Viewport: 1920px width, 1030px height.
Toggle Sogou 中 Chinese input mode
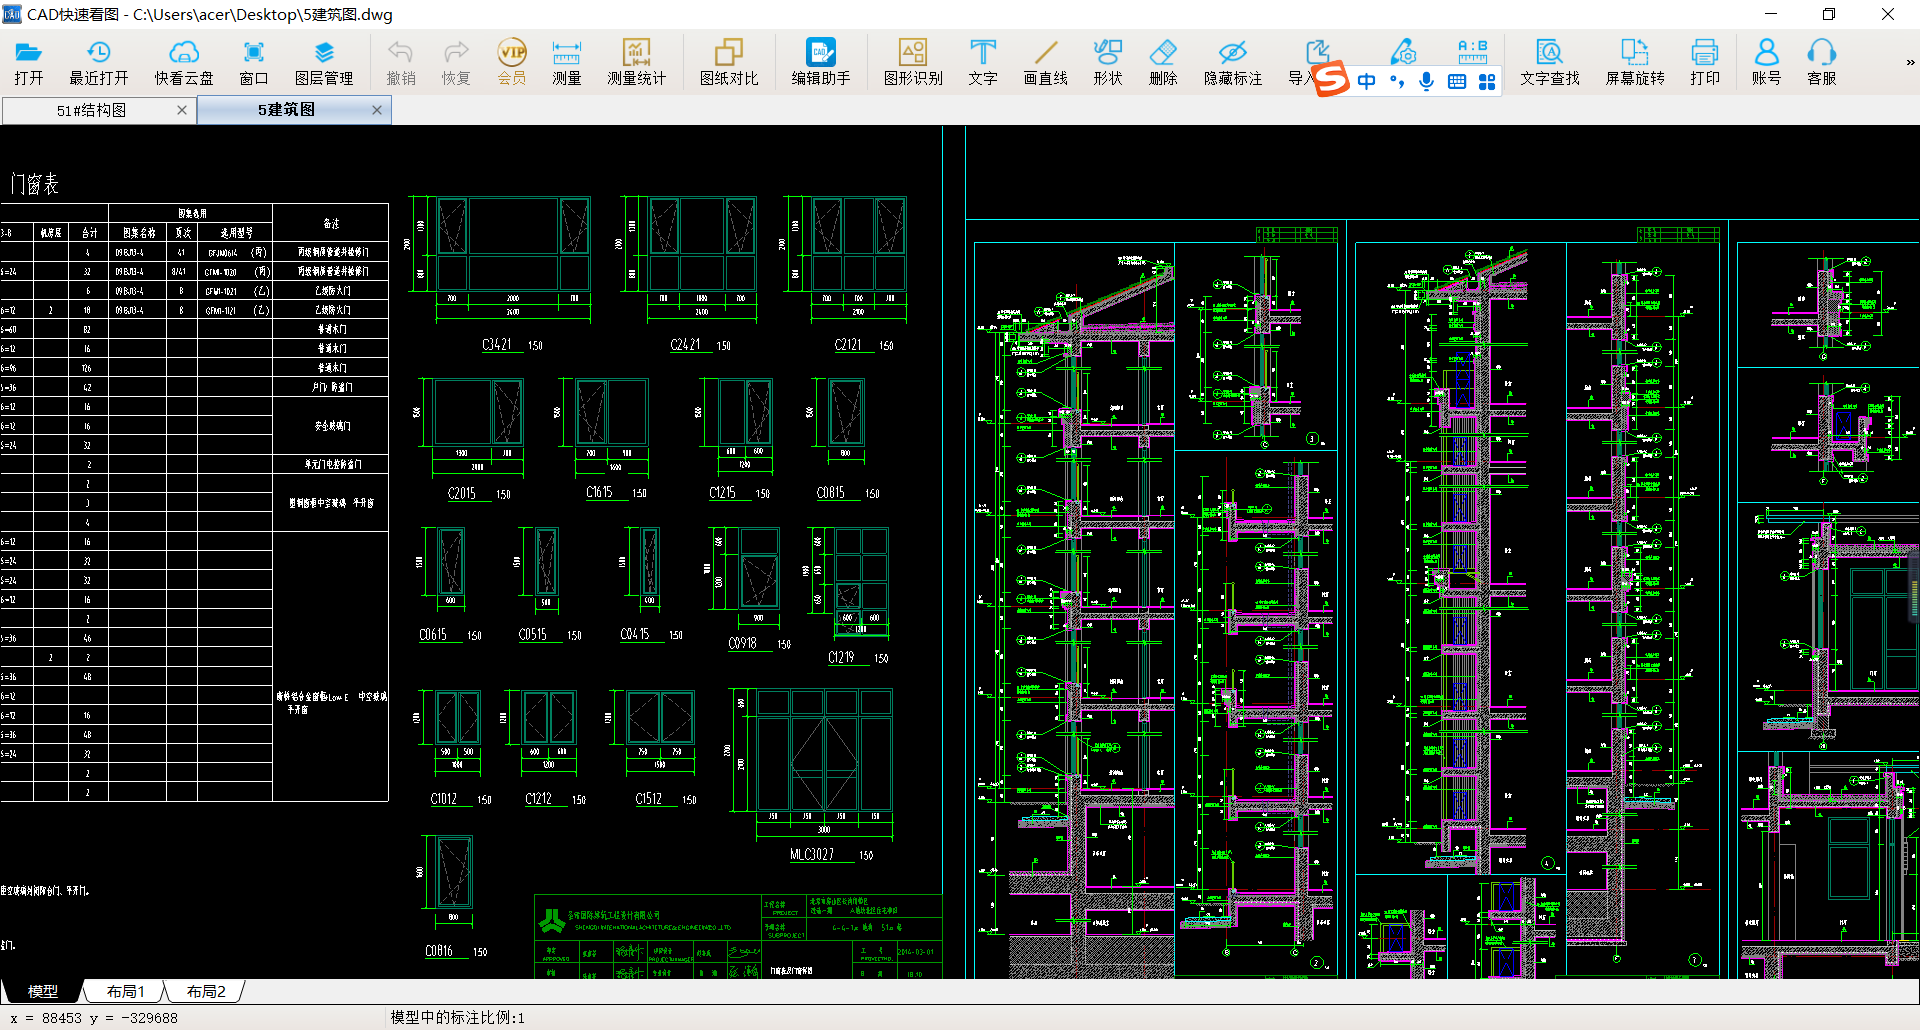click(1367, 81)
